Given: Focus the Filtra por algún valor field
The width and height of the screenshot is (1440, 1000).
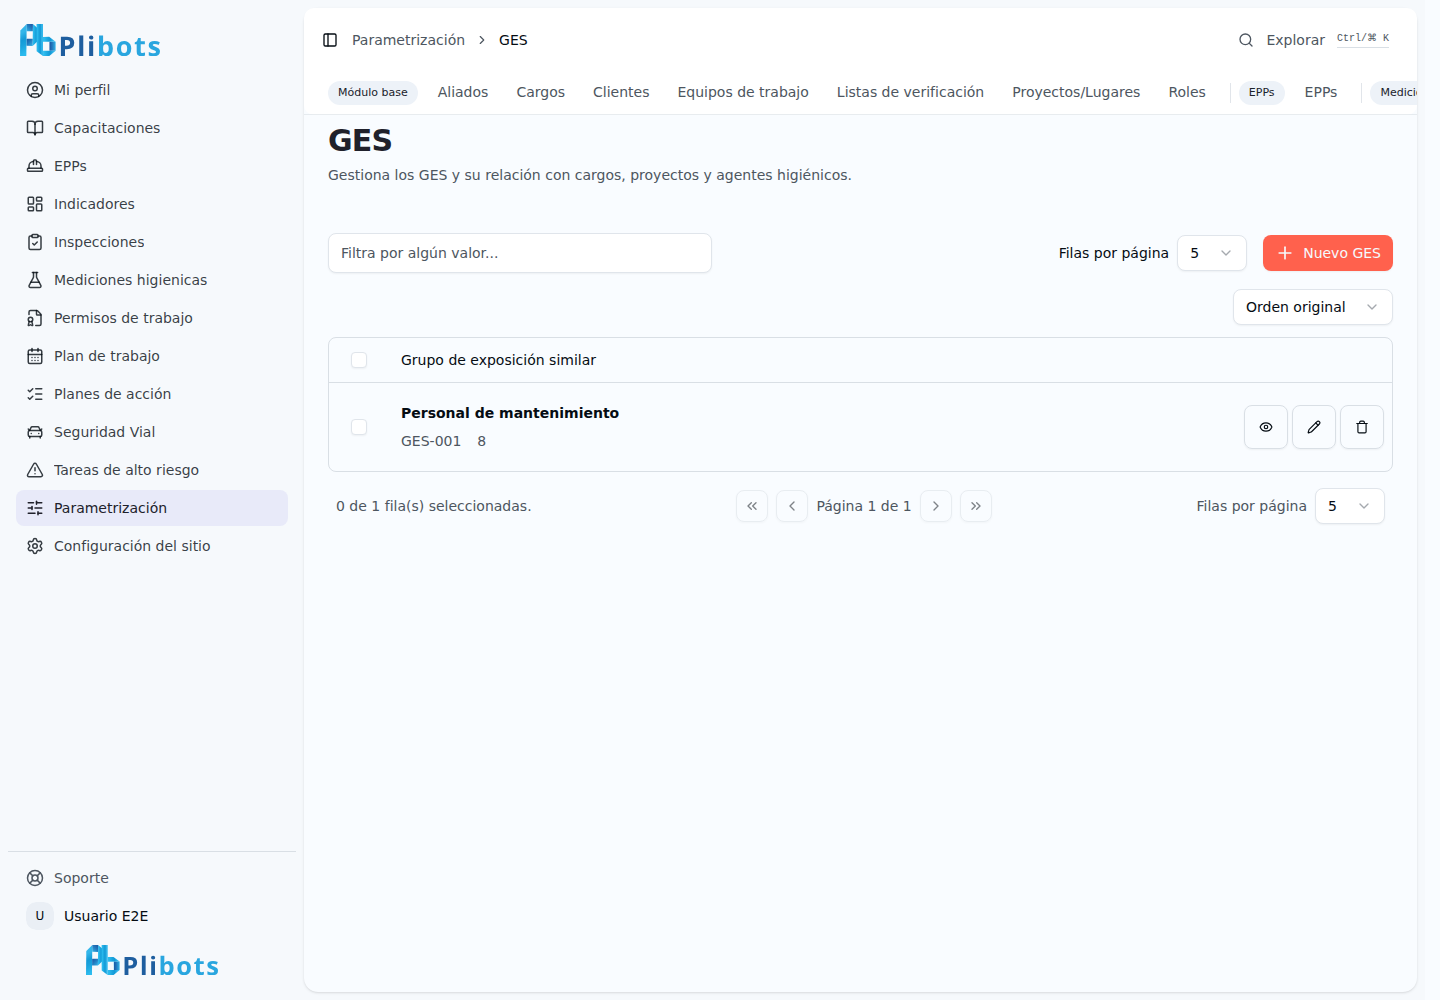Looking at the screenshot, I should (x=520, y=253).
